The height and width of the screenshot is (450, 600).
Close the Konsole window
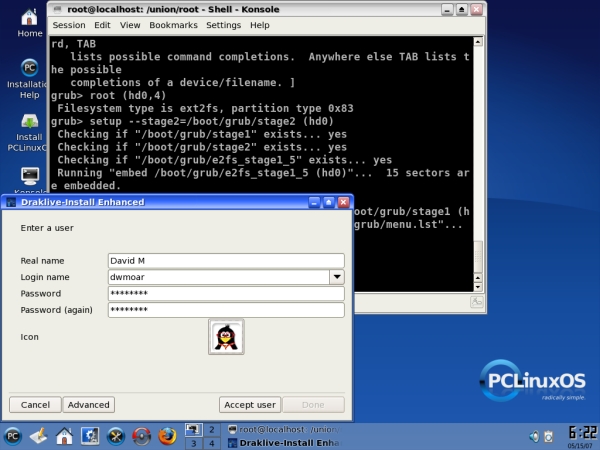[476, 9]
